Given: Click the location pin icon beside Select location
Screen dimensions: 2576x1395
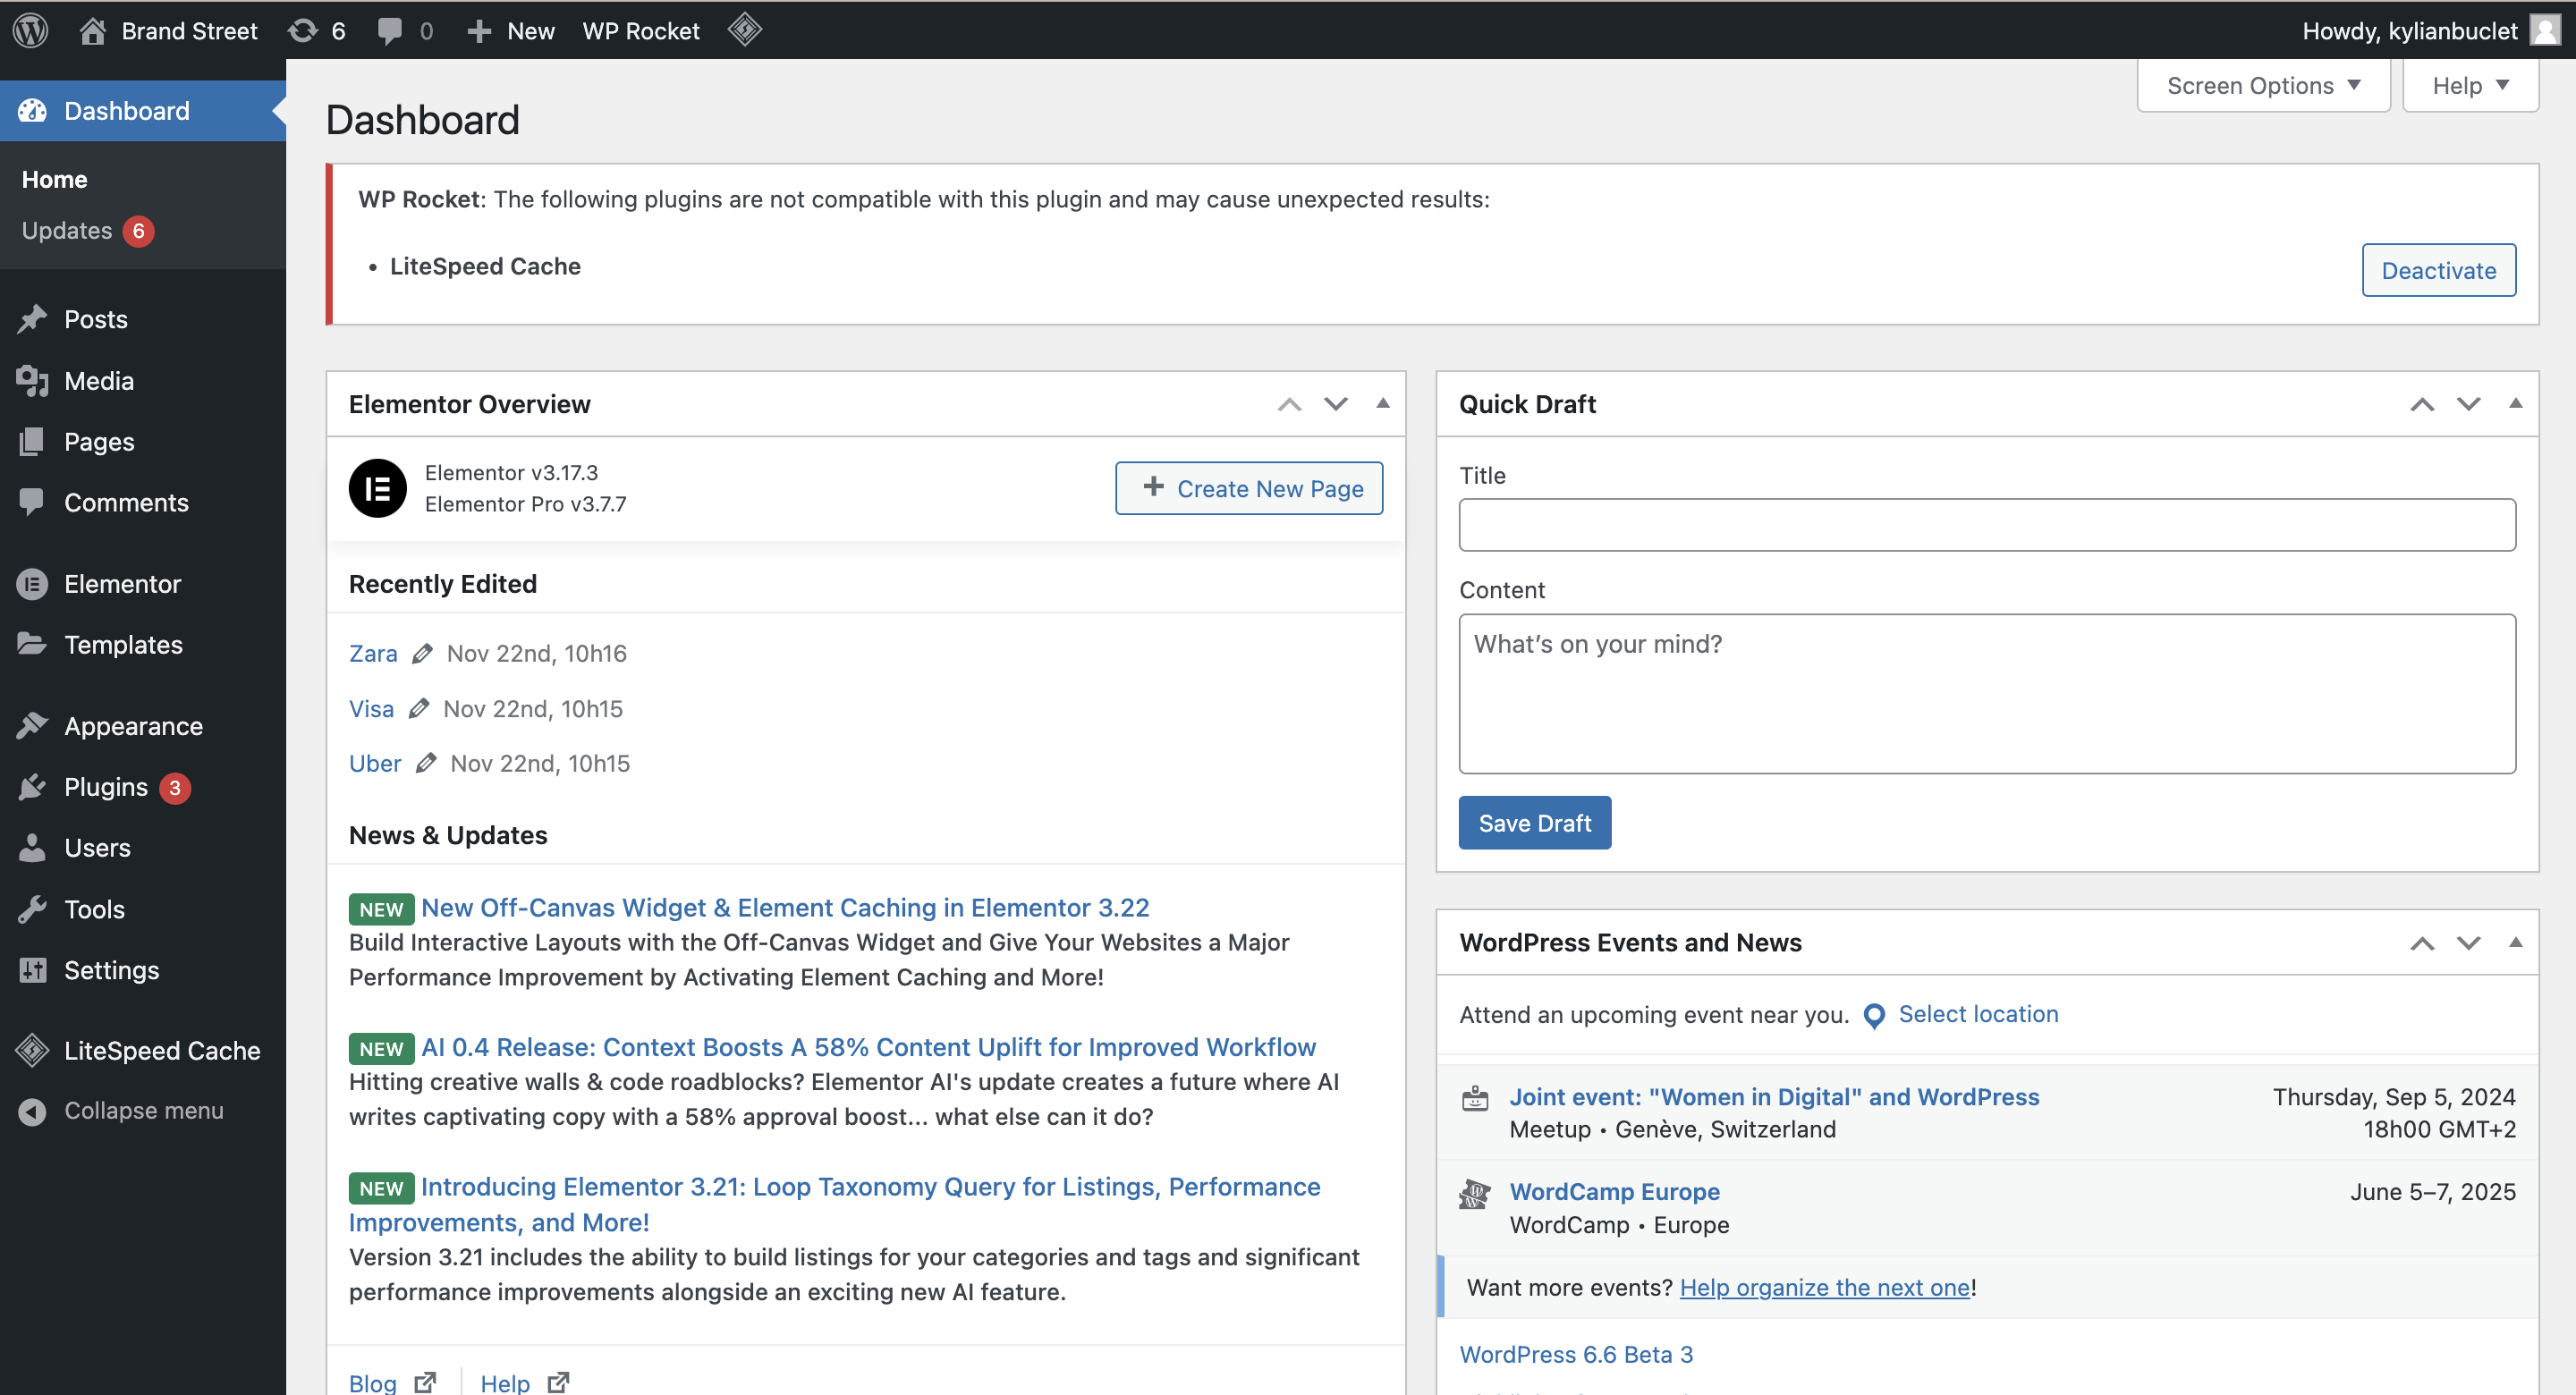Looking at the screenshot, I should point(1875,1015).
